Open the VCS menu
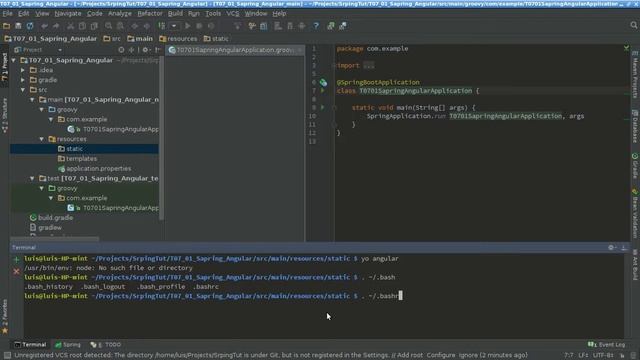The height and width of the screenshot is (360, 640). pos(233,13)
